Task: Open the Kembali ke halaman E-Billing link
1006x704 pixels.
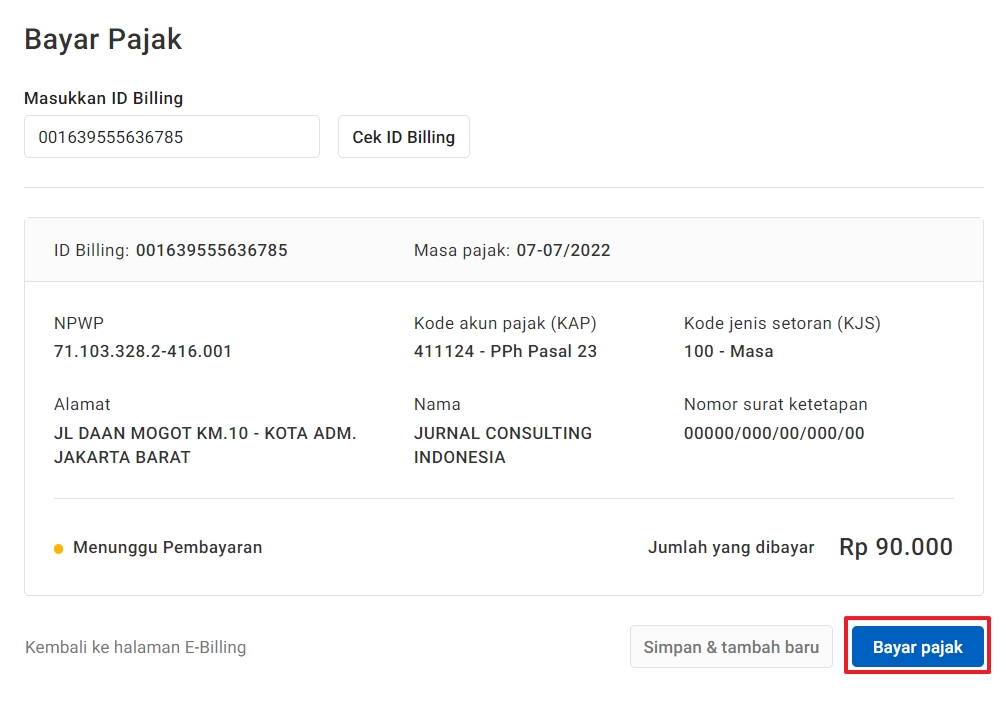Action: (x=135, y=647)
